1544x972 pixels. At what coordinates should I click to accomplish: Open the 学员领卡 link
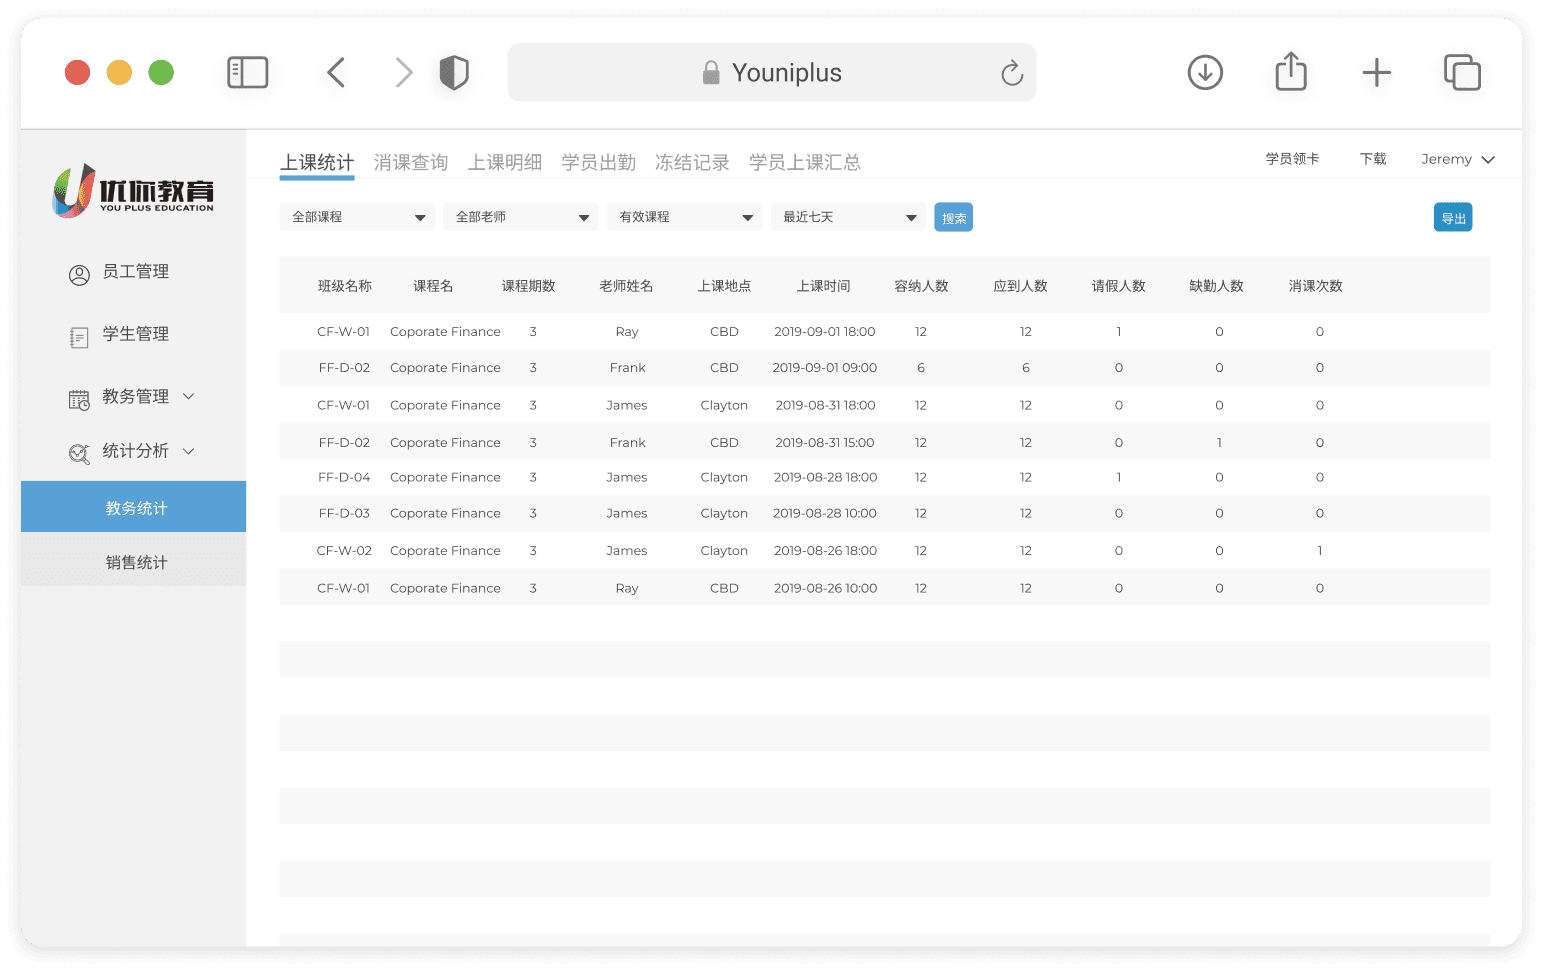(x=1292, y=159)
